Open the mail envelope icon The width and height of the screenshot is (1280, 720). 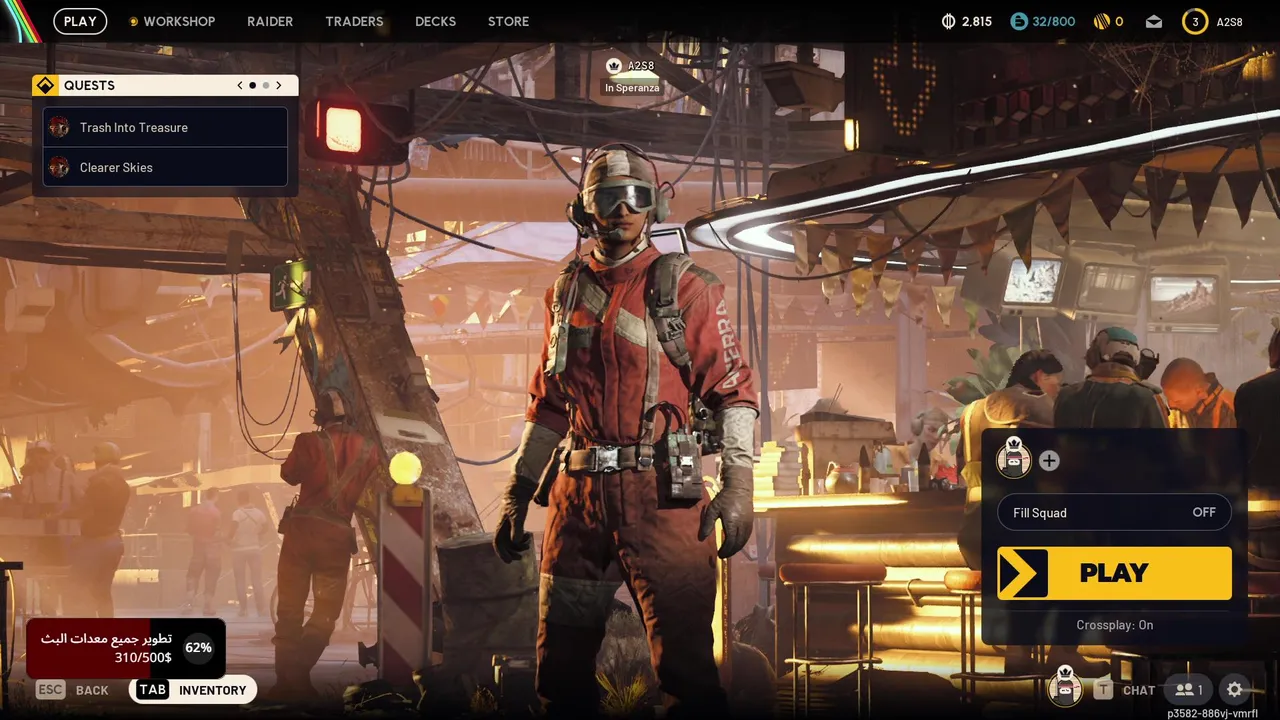tap(1154, 21)
